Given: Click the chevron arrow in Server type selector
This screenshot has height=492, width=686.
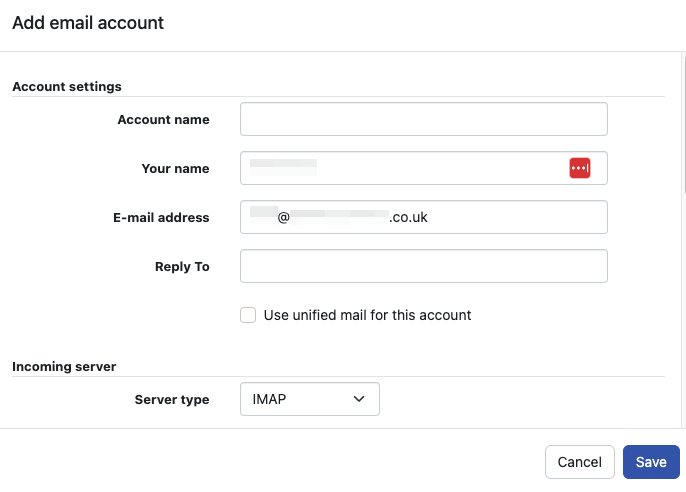Looking at the screenshot, I should (360, 399).
